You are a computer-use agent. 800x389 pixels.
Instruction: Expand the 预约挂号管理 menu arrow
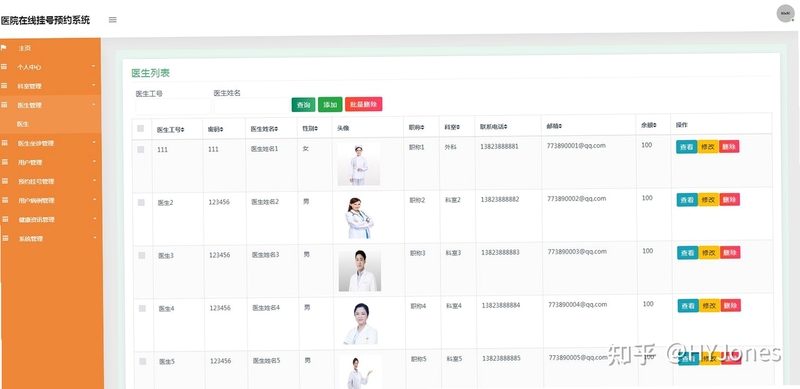94,180
